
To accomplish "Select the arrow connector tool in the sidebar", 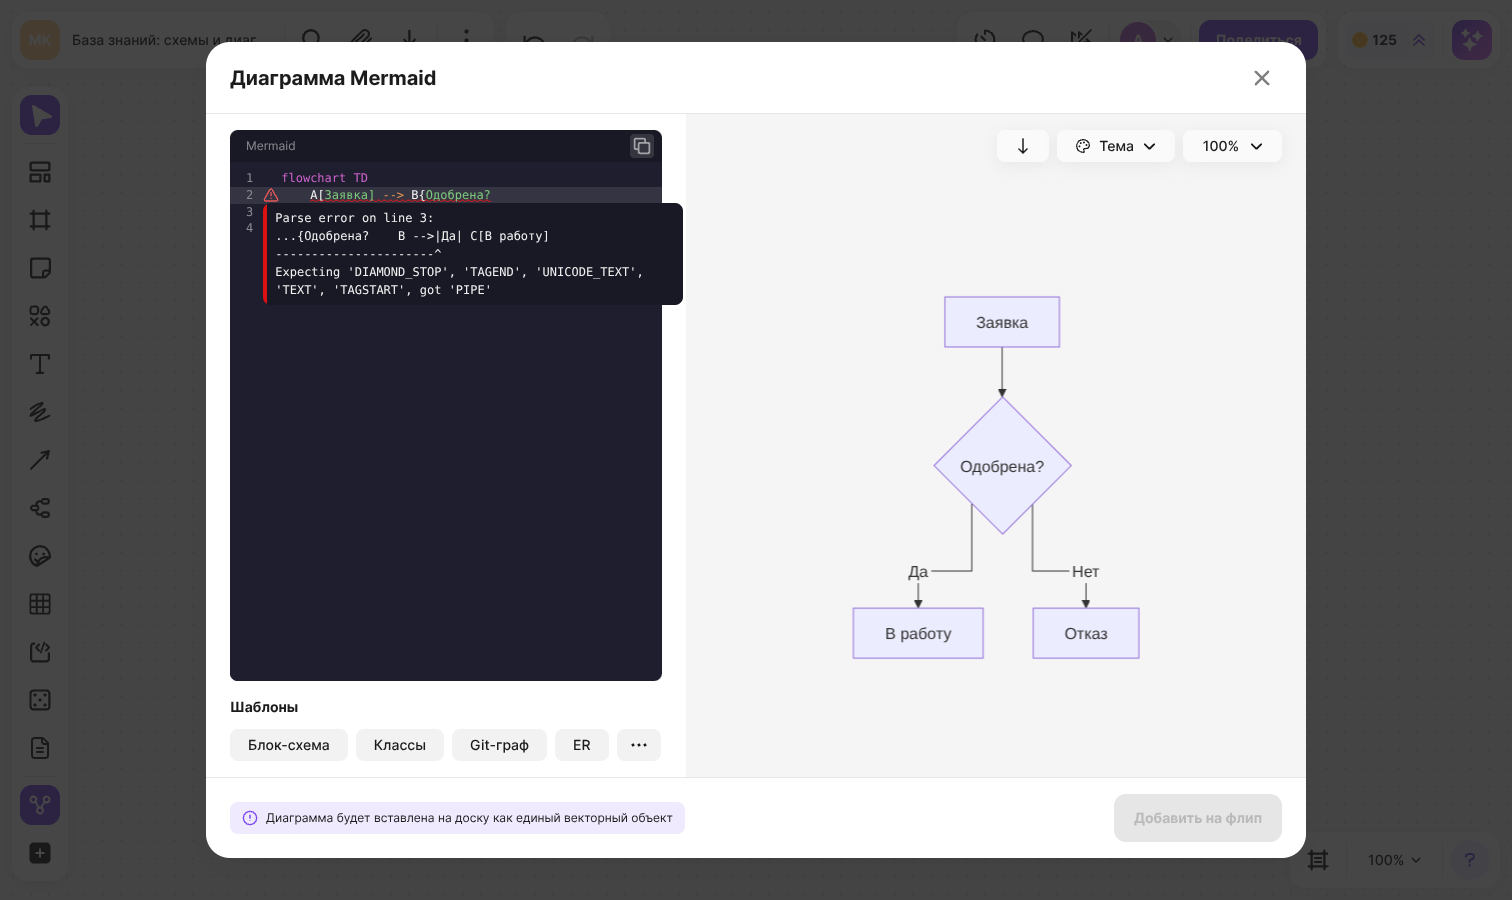I will (40, 460).
